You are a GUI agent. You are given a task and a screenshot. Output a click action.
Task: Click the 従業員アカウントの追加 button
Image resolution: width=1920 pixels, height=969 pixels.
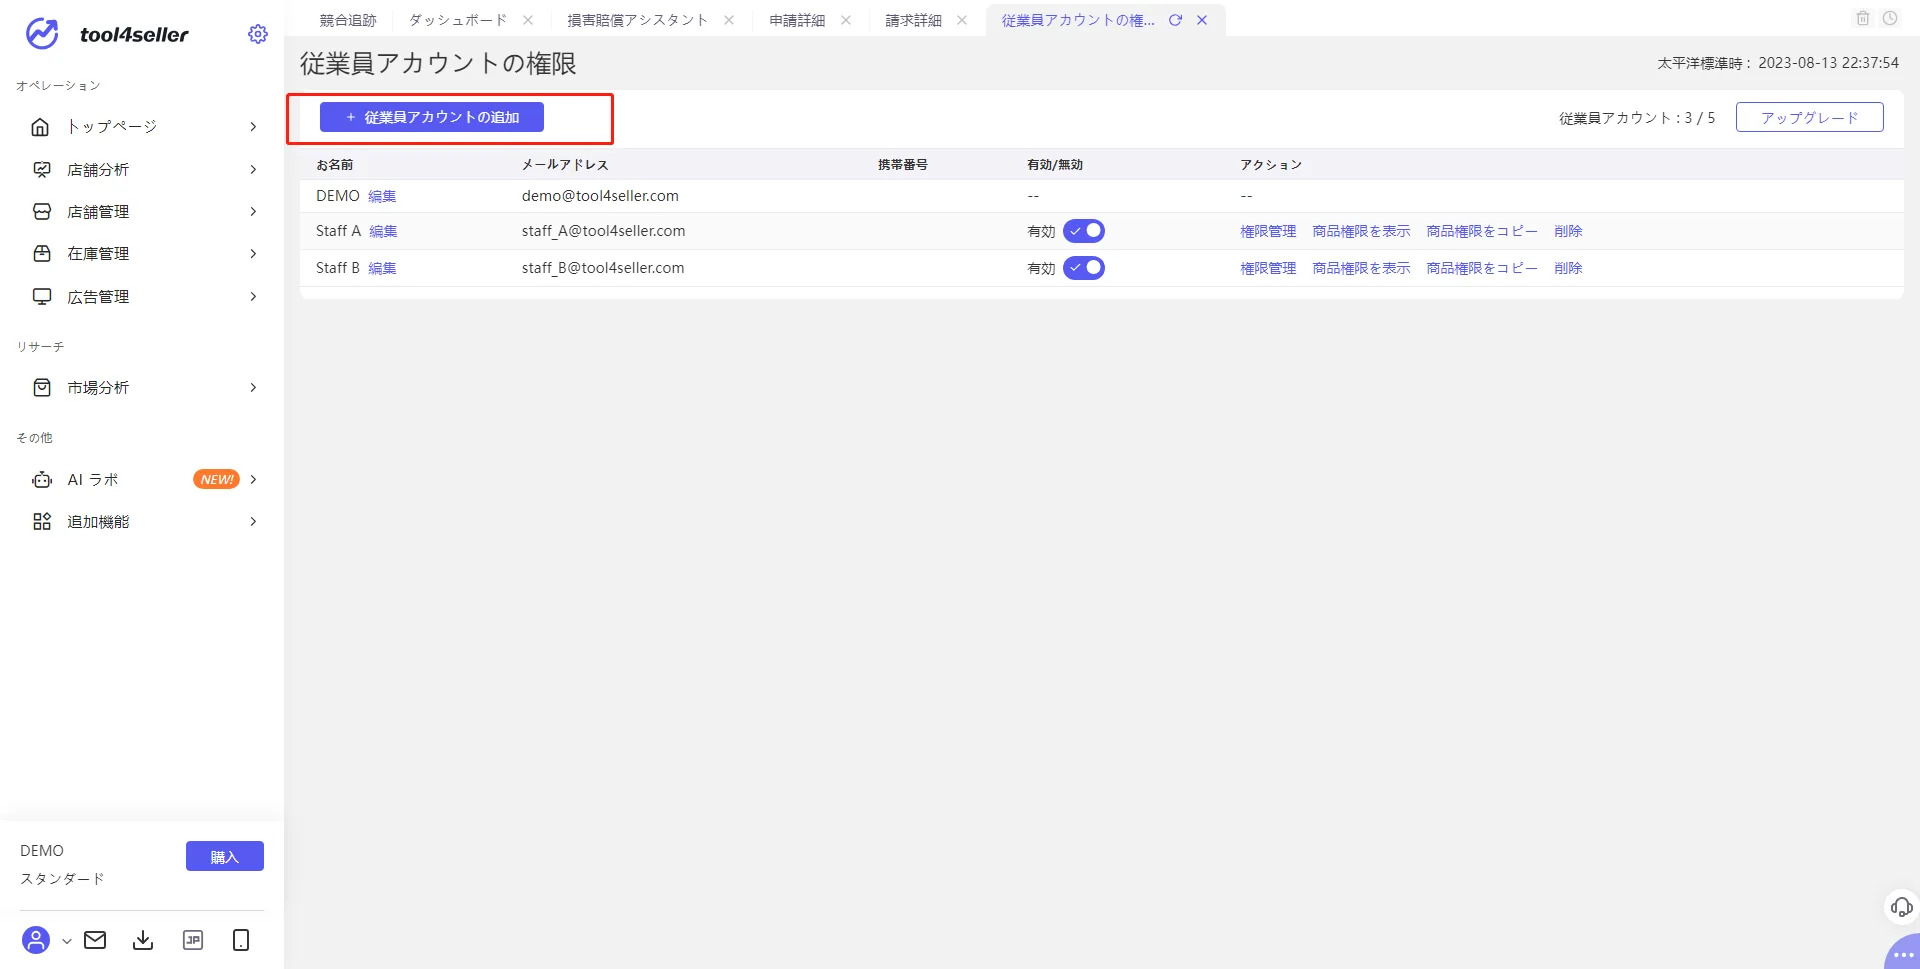432,117
